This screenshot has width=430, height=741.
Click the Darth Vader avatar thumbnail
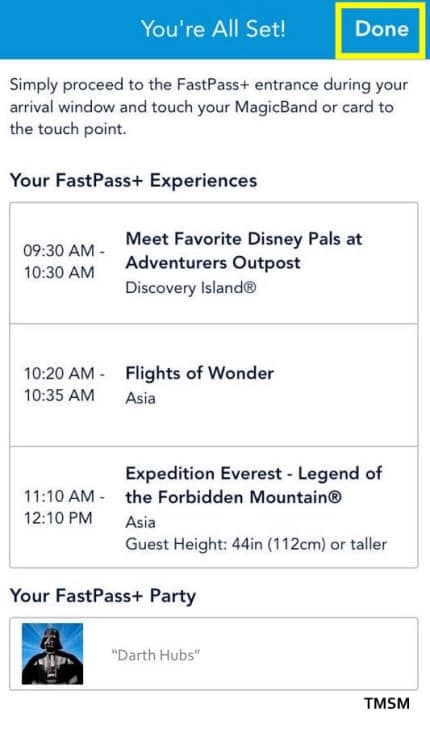point(52,654)
